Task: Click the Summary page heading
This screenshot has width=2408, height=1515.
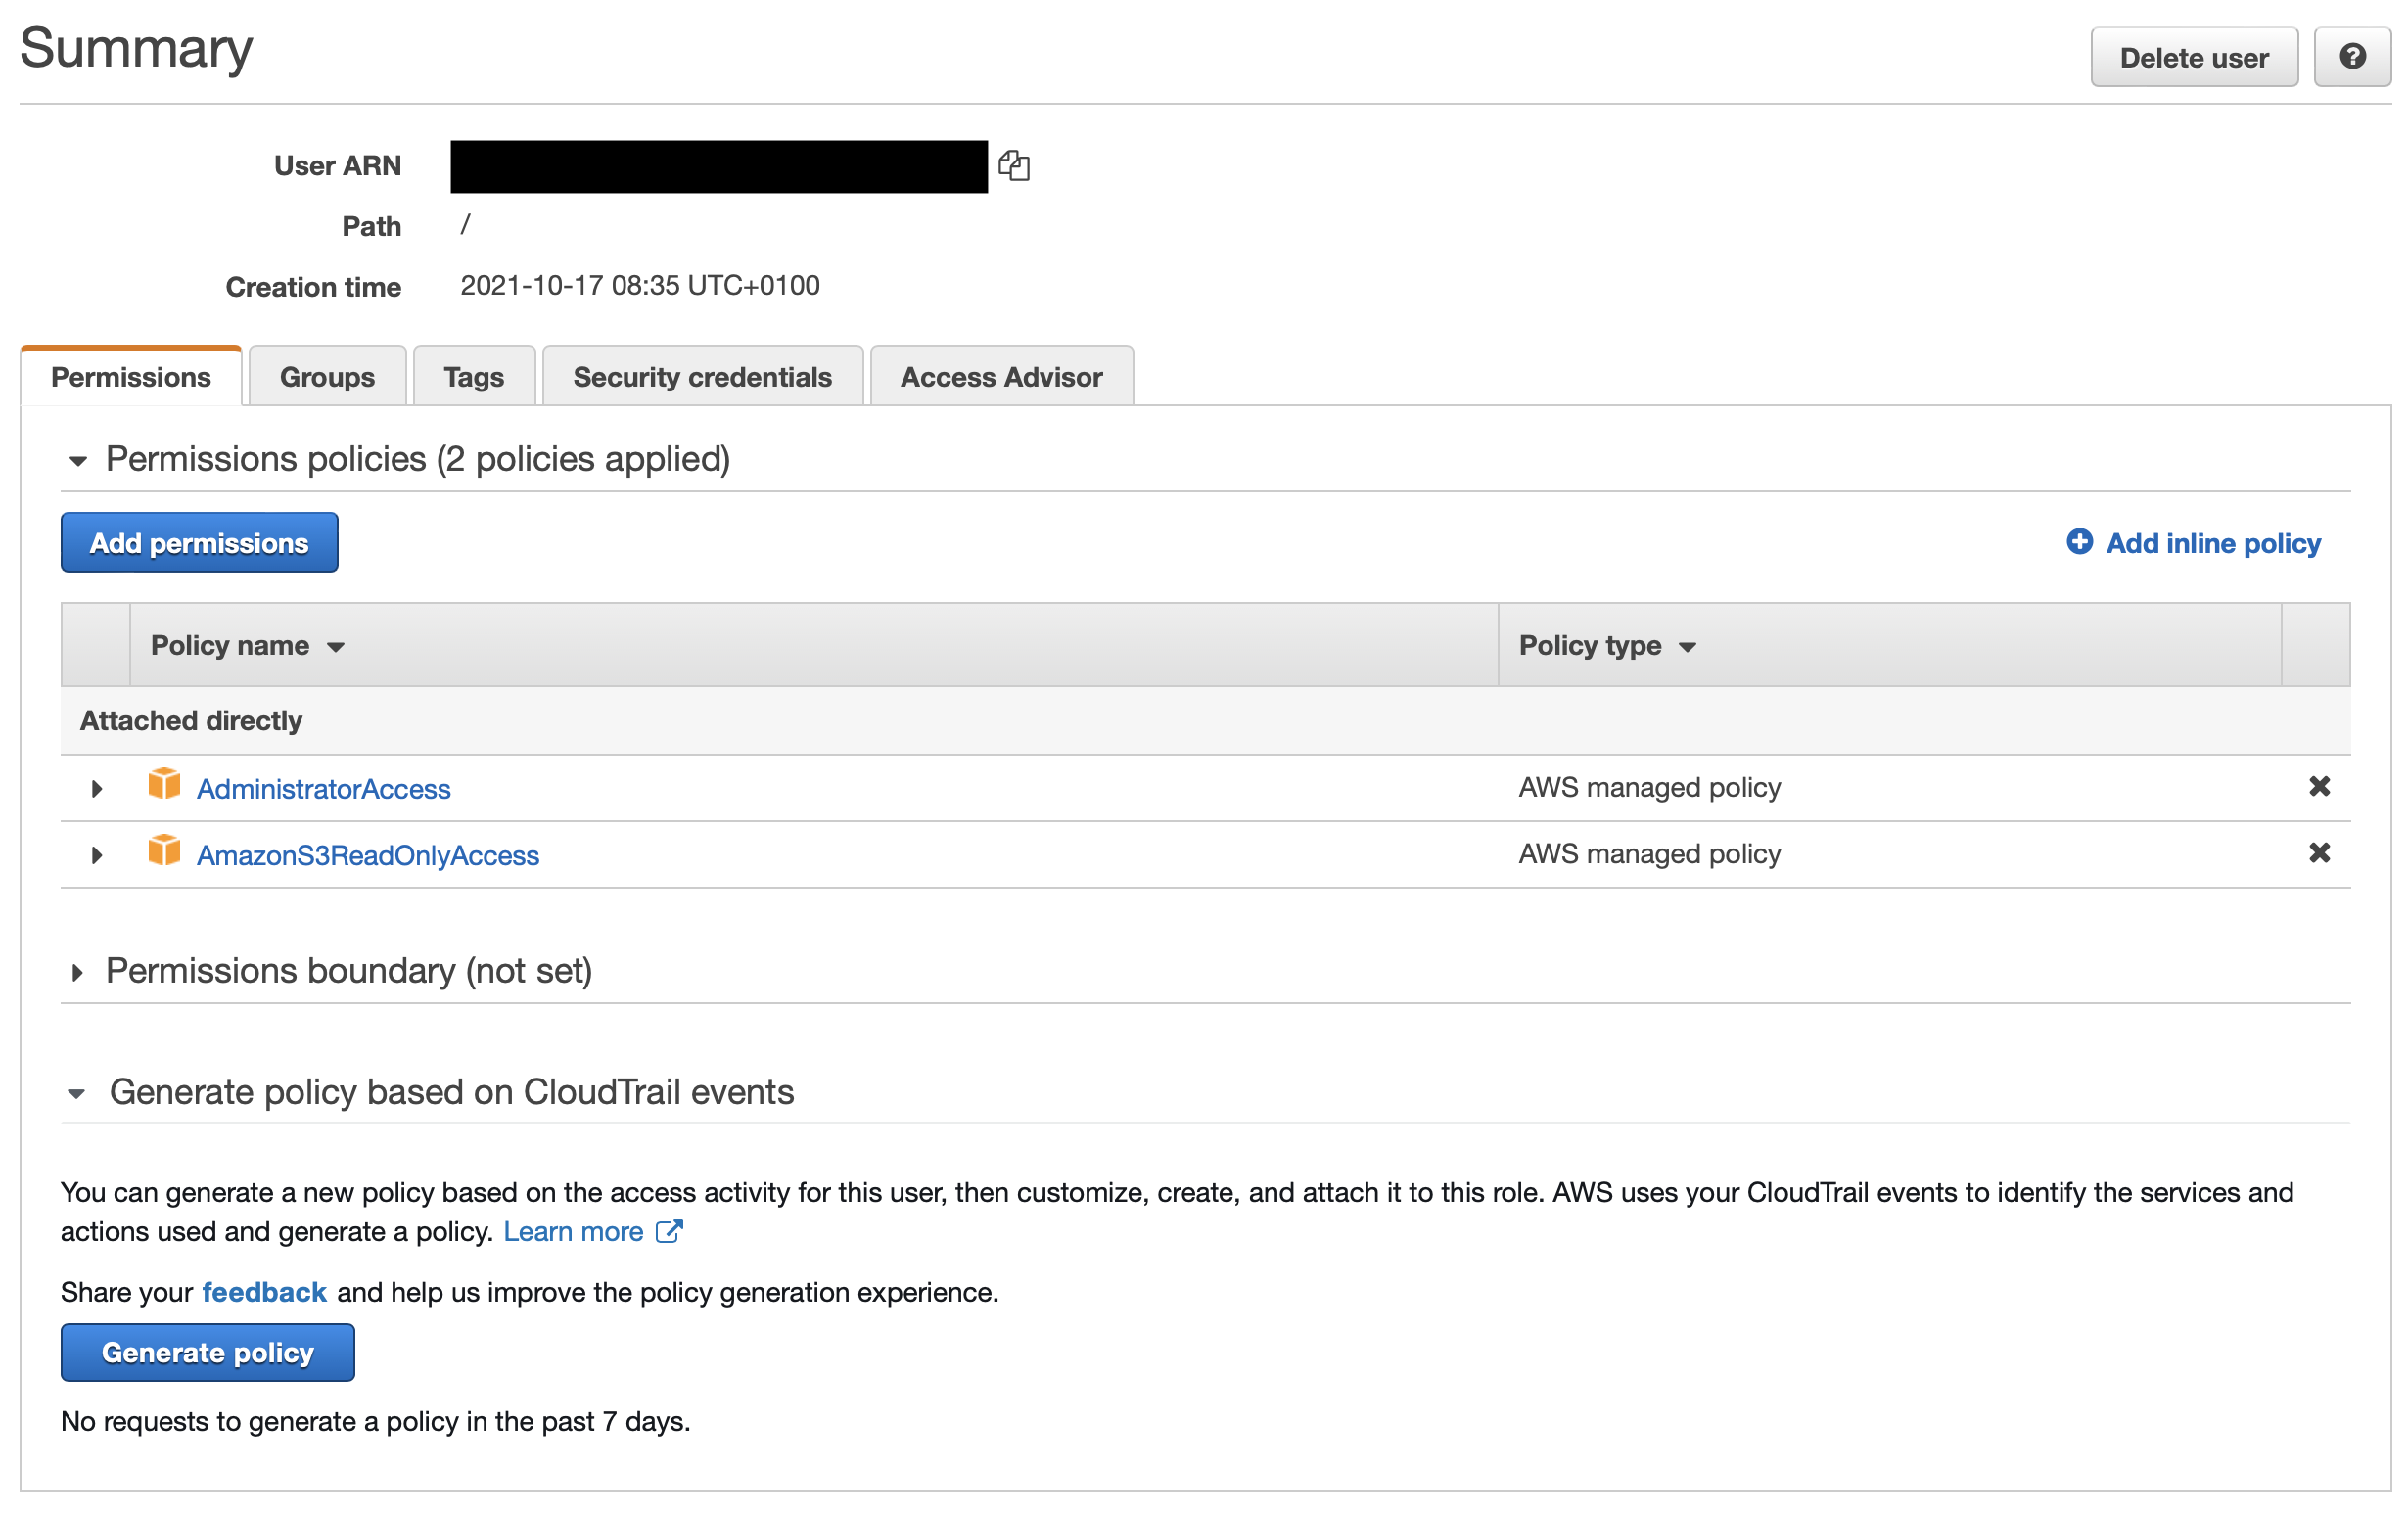Action: pos(136,48)
